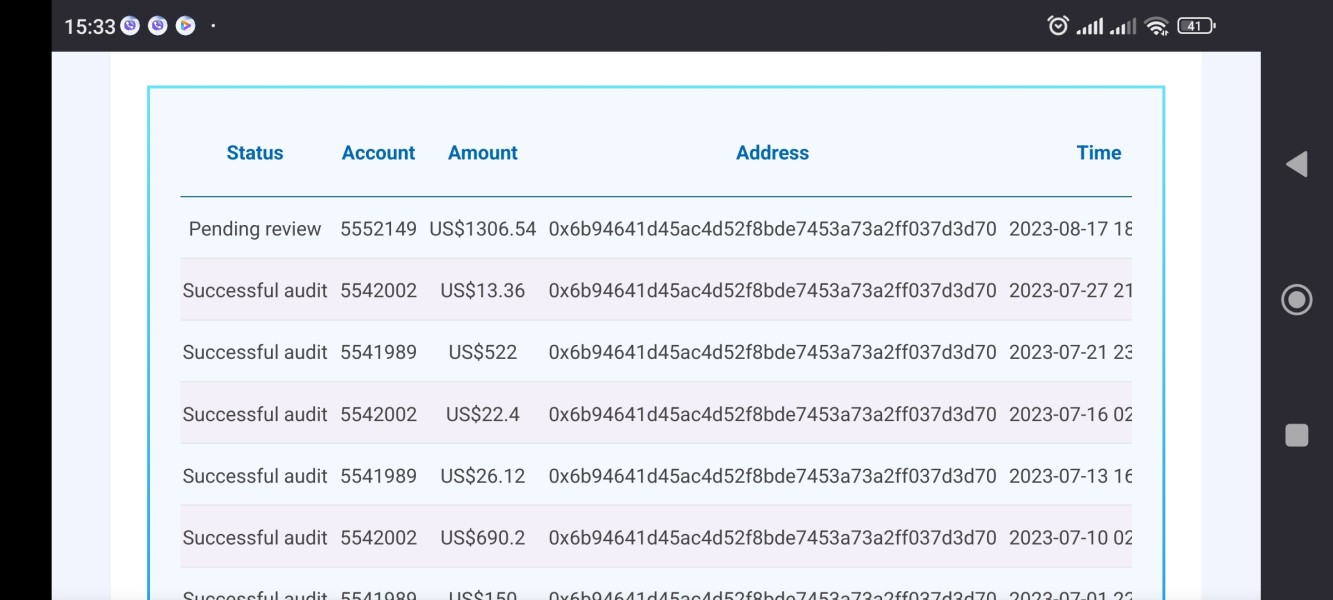Select the US$522 amount
The height and width of the screenshot is (600, 1333).
483,352
